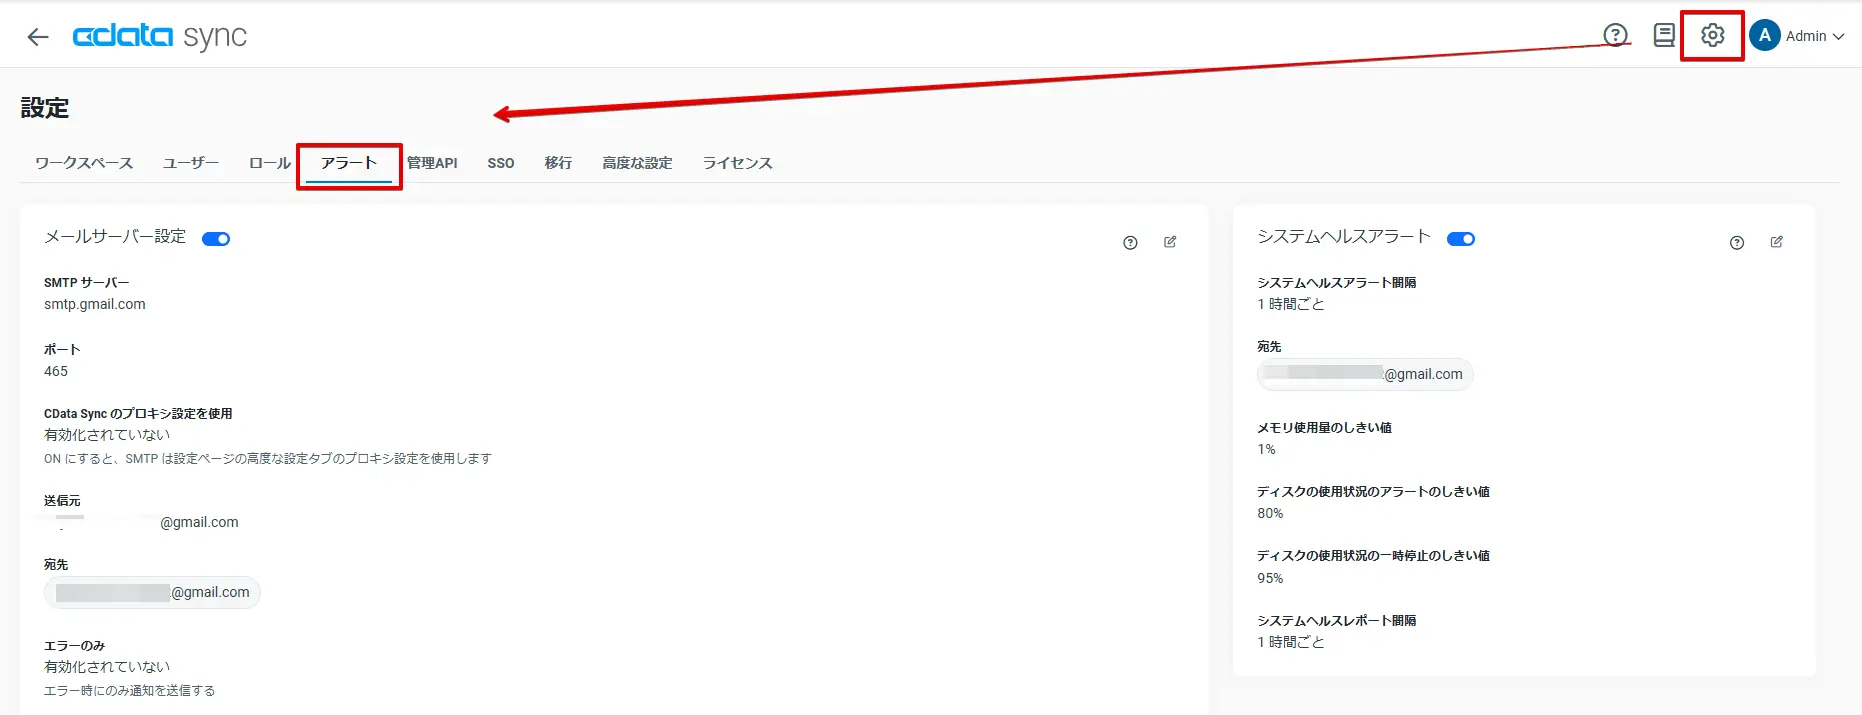Click メモリ使用量のしきい値 value 1%
Screen dimensions: 1862x715
1266,449
